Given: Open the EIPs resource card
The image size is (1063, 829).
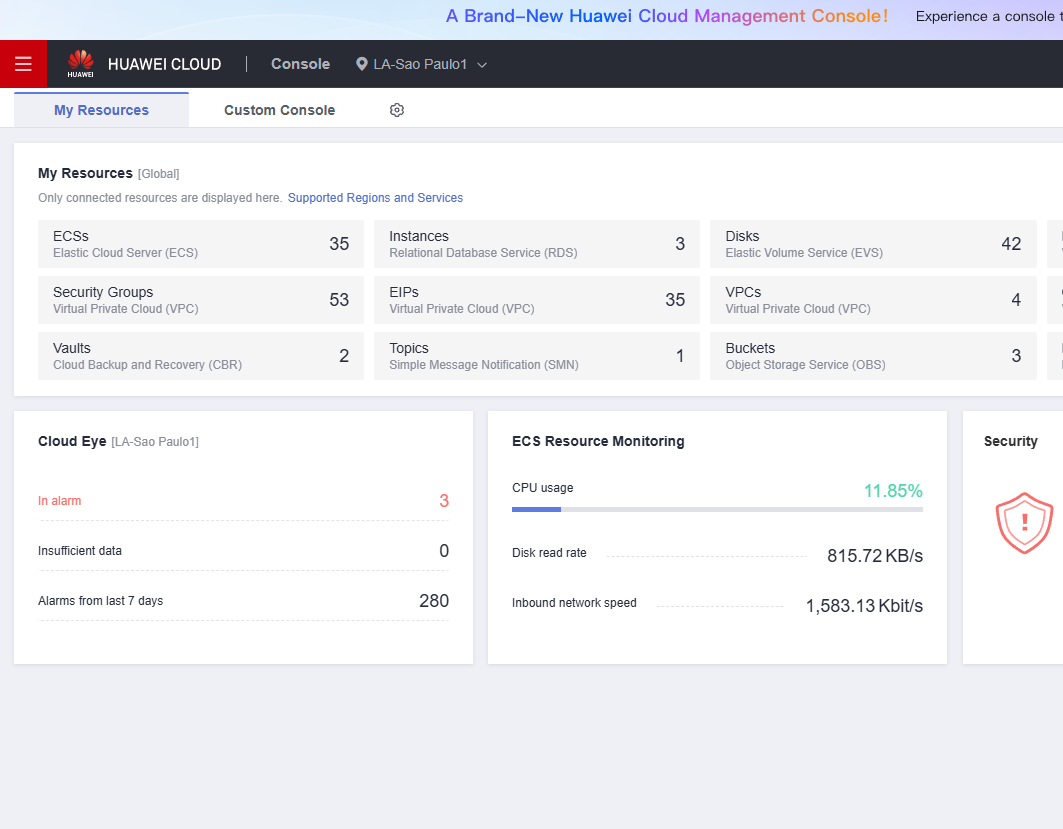Looking at the screenshot, I should coord(537,300).
